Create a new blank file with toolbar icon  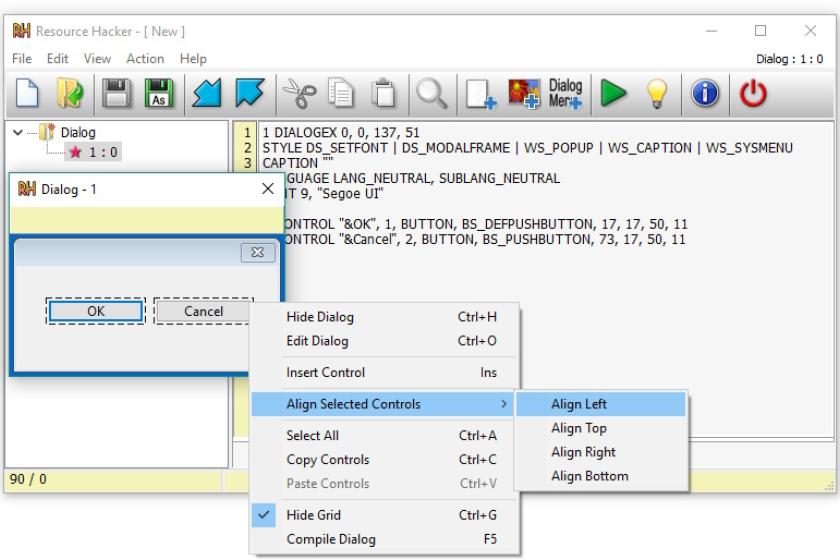pos(27,93)
